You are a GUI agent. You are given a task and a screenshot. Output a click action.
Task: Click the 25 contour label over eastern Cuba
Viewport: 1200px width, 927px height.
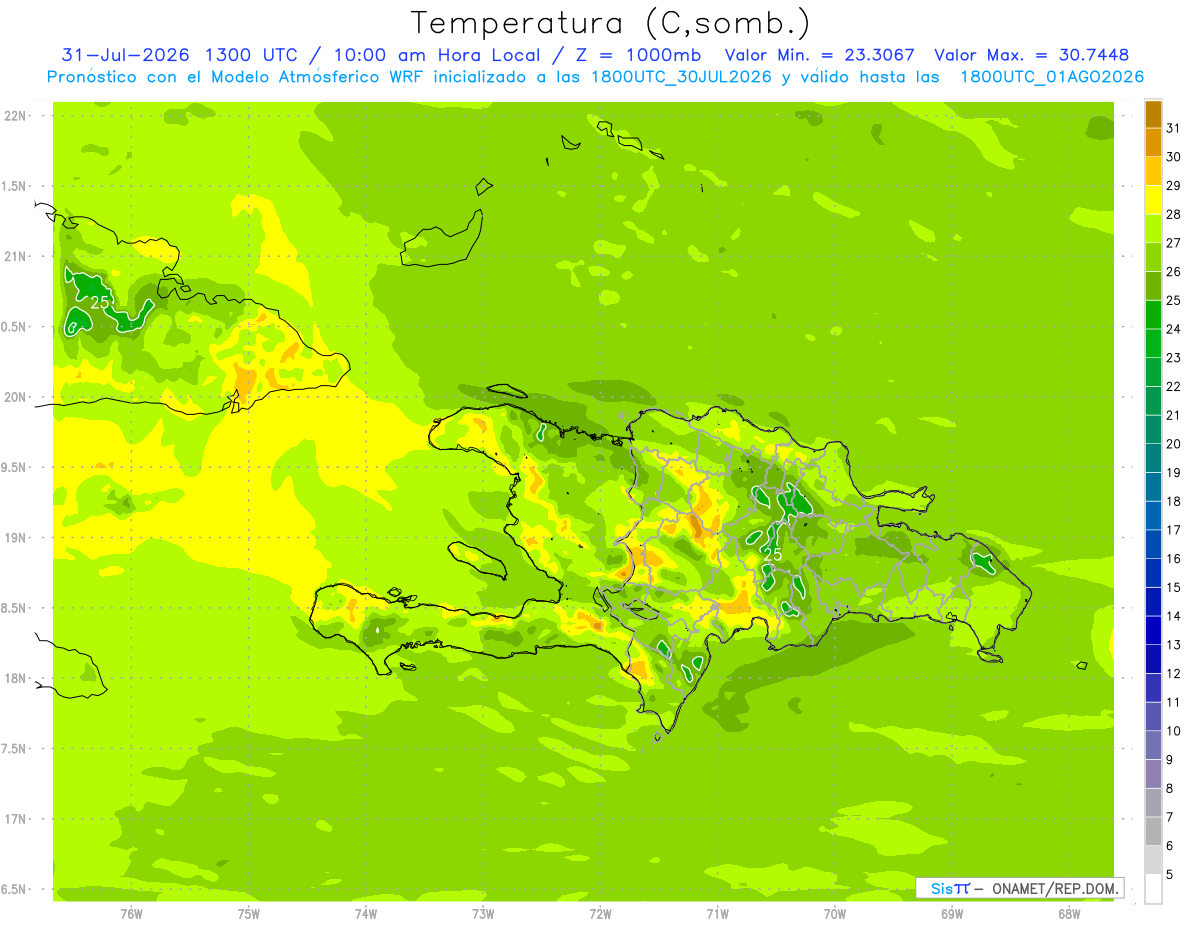[x=100, y=302]
